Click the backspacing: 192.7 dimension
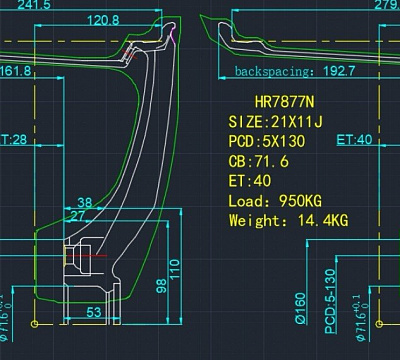The height and width of the screenshot is (360, 400). (x=295, y=71)
